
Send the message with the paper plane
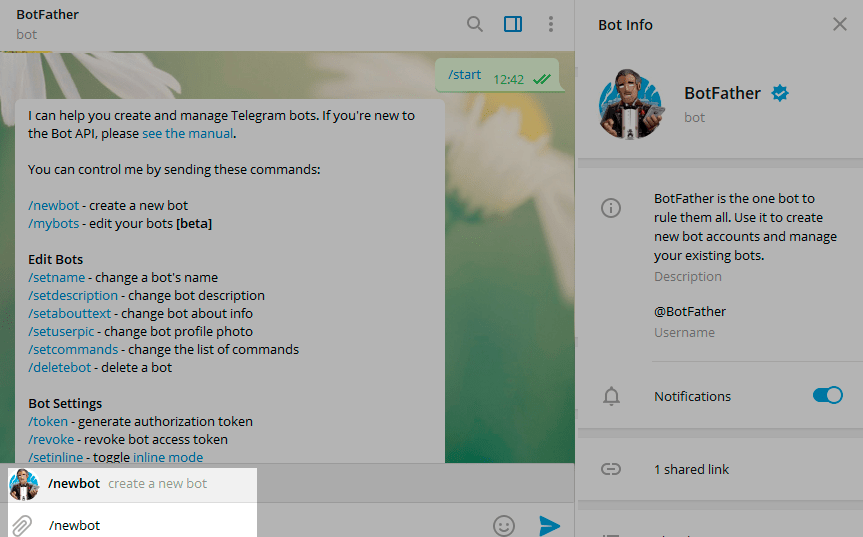coord(549,526)
